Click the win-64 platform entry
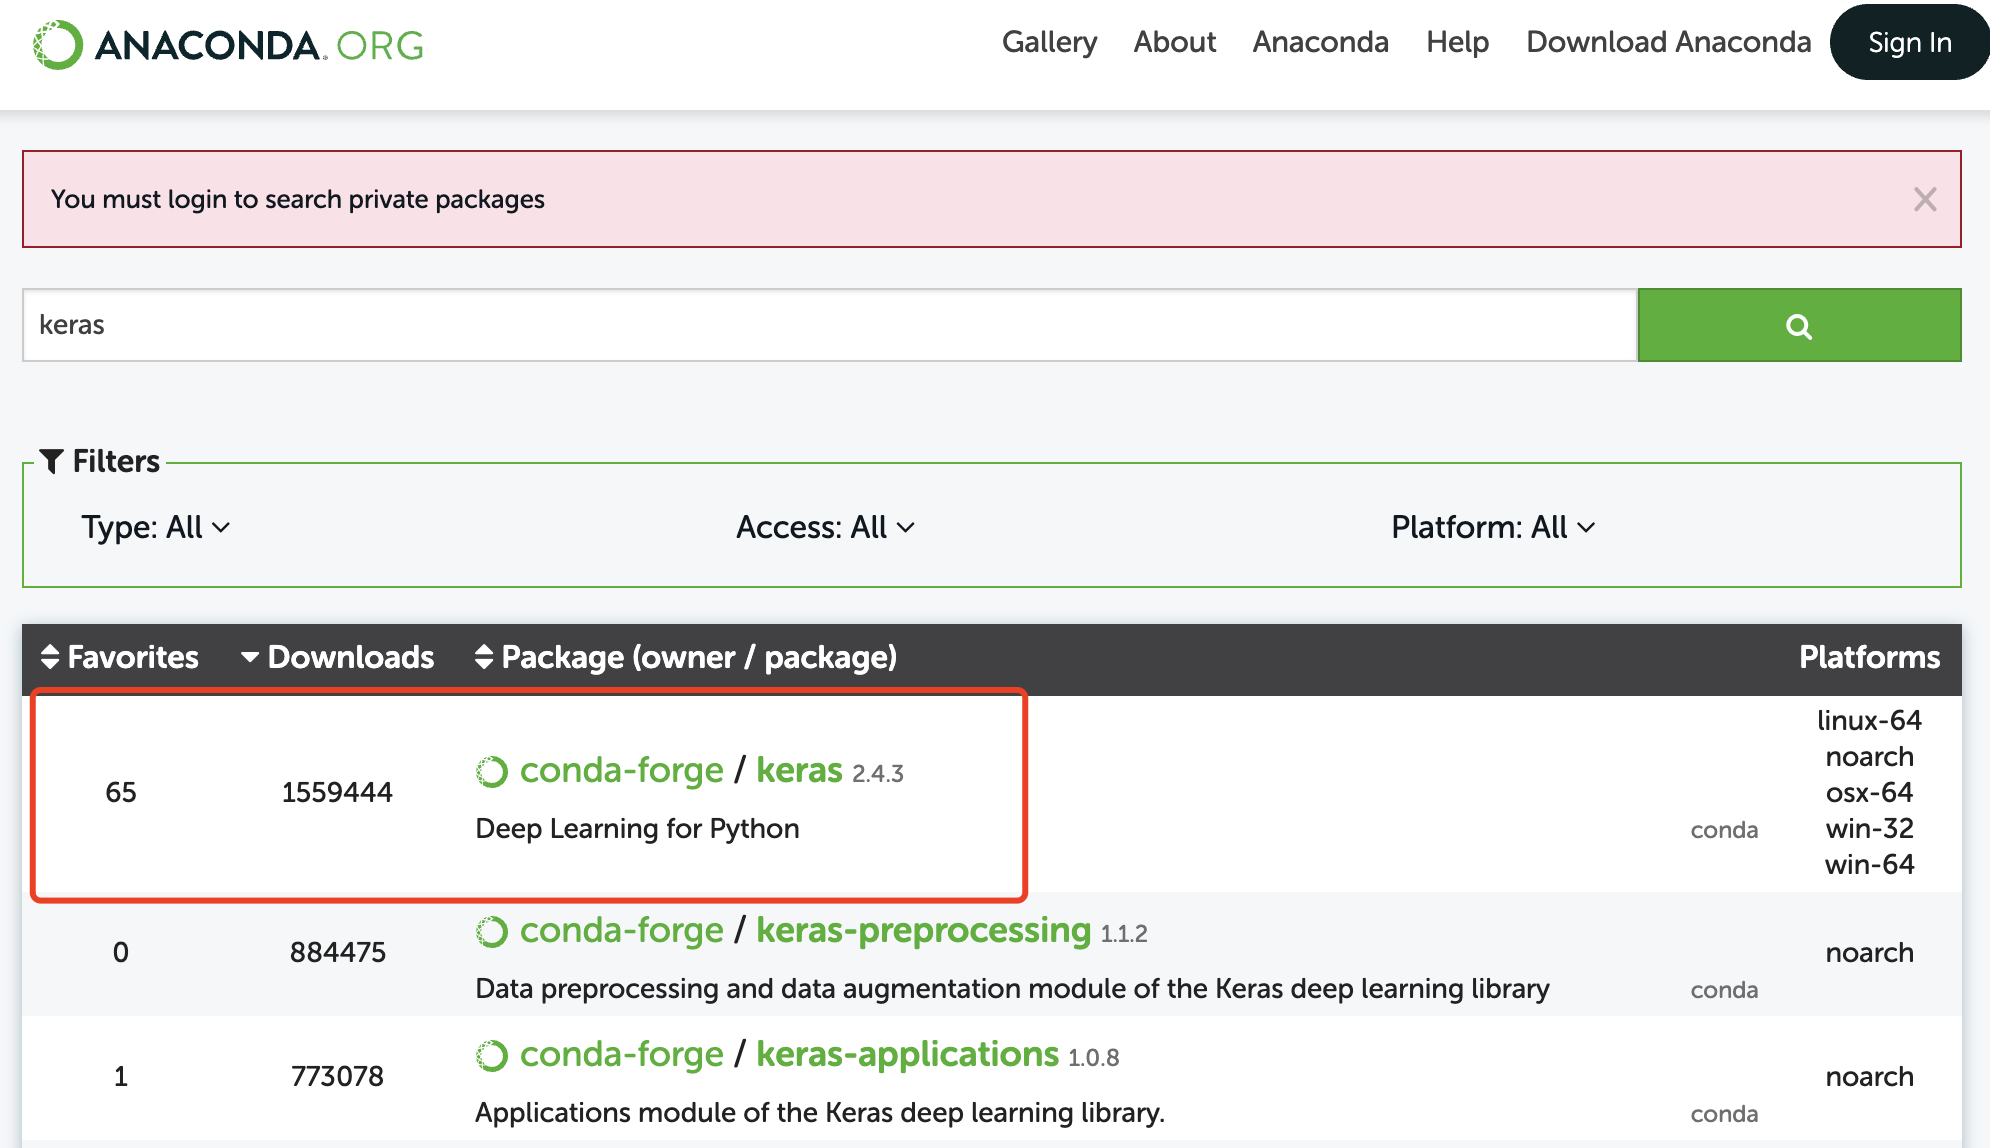Screen dimensions: 1990x1148 (x=1869, y=865)
